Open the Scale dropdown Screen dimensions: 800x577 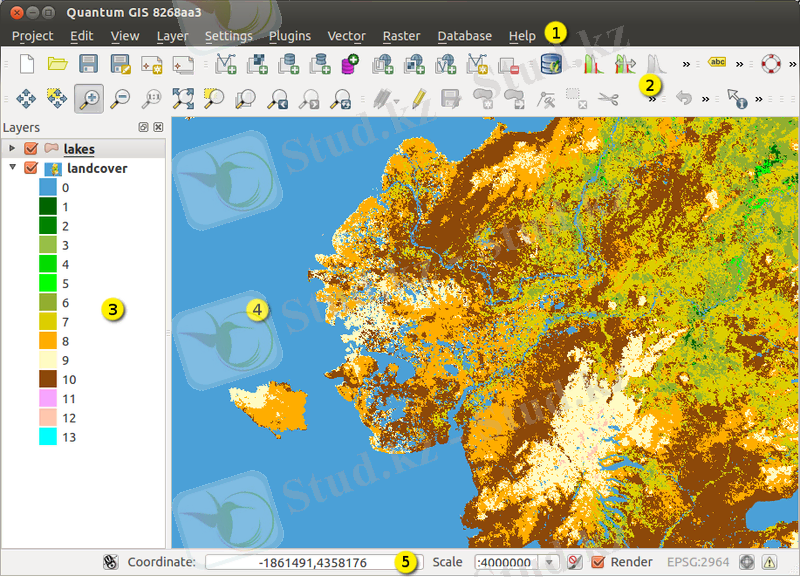coord(548,562)
